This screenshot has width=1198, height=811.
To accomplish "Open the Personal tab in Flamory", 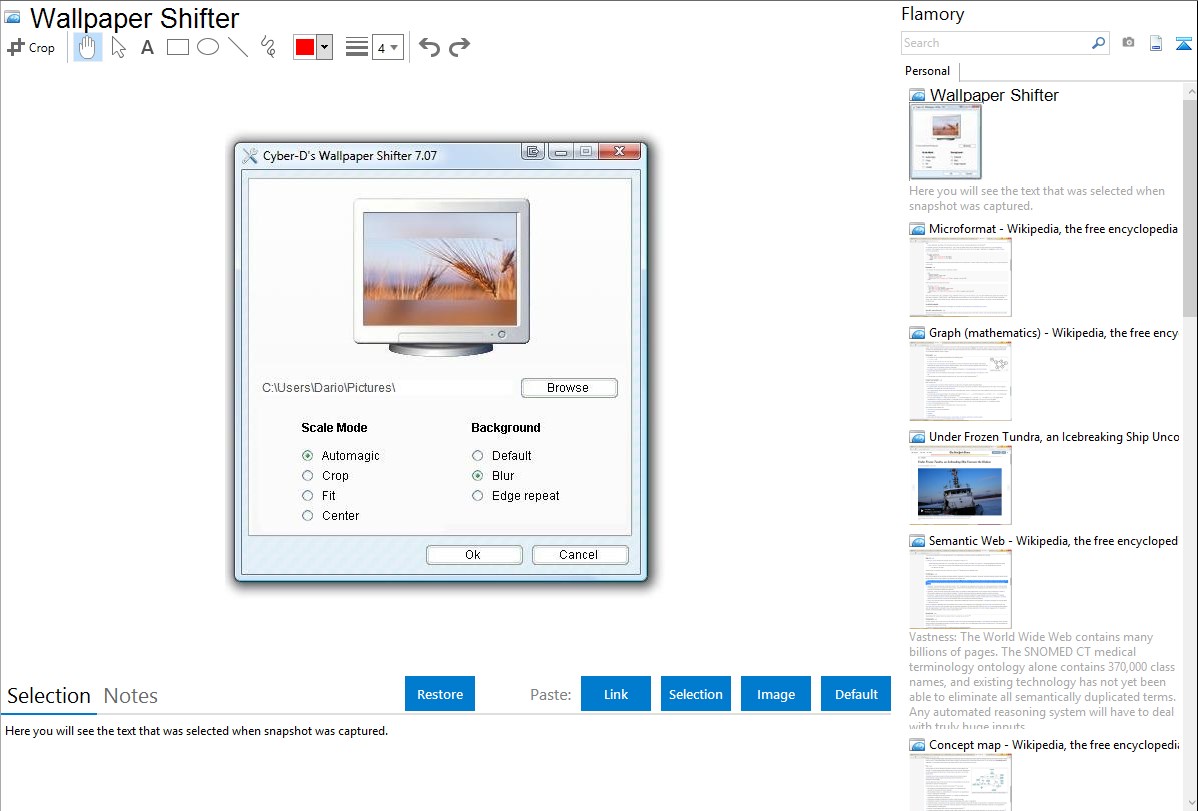I will (928, 71).
